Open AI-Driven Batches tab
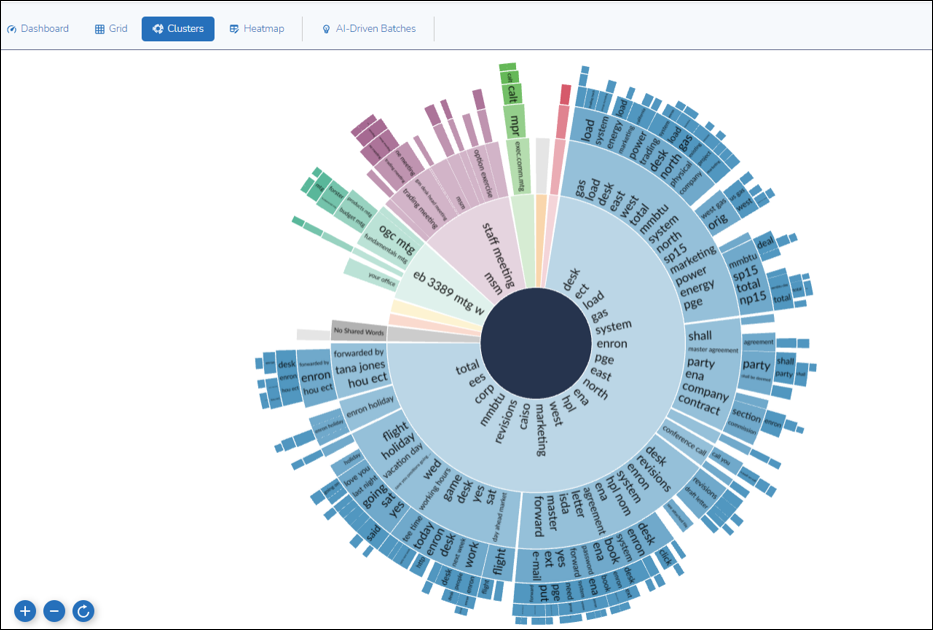The width and height of the screenshot is (933, 630). click(x=368, y=29)
